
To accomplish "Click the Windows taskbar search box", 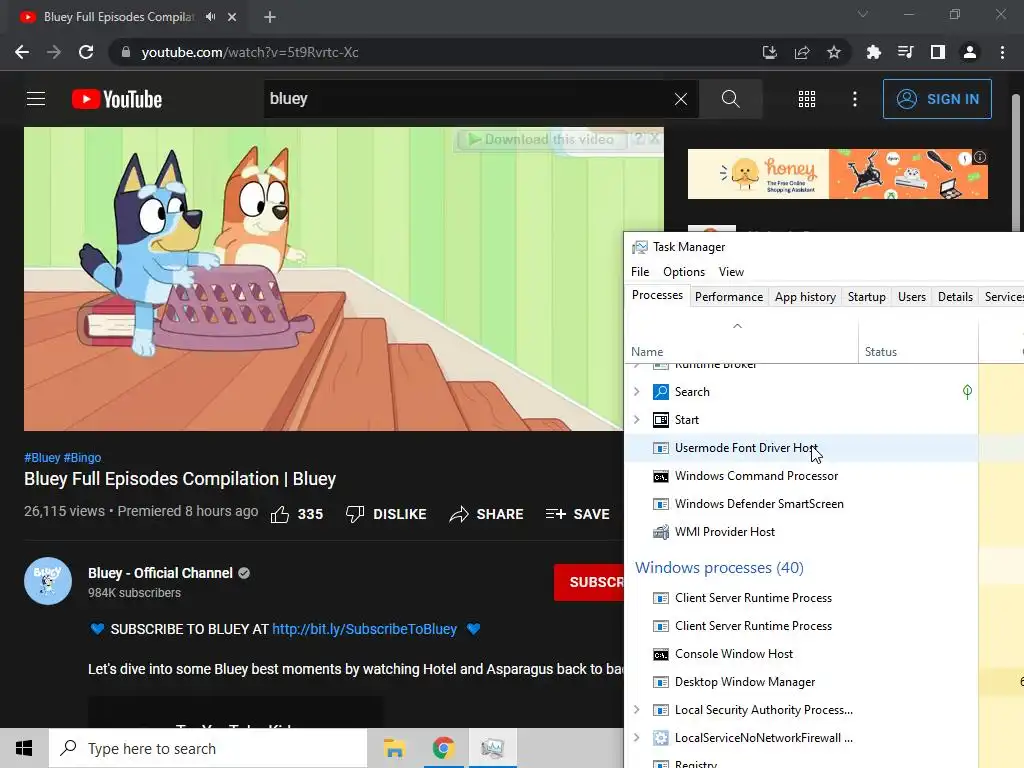I will tap(208, 748).
